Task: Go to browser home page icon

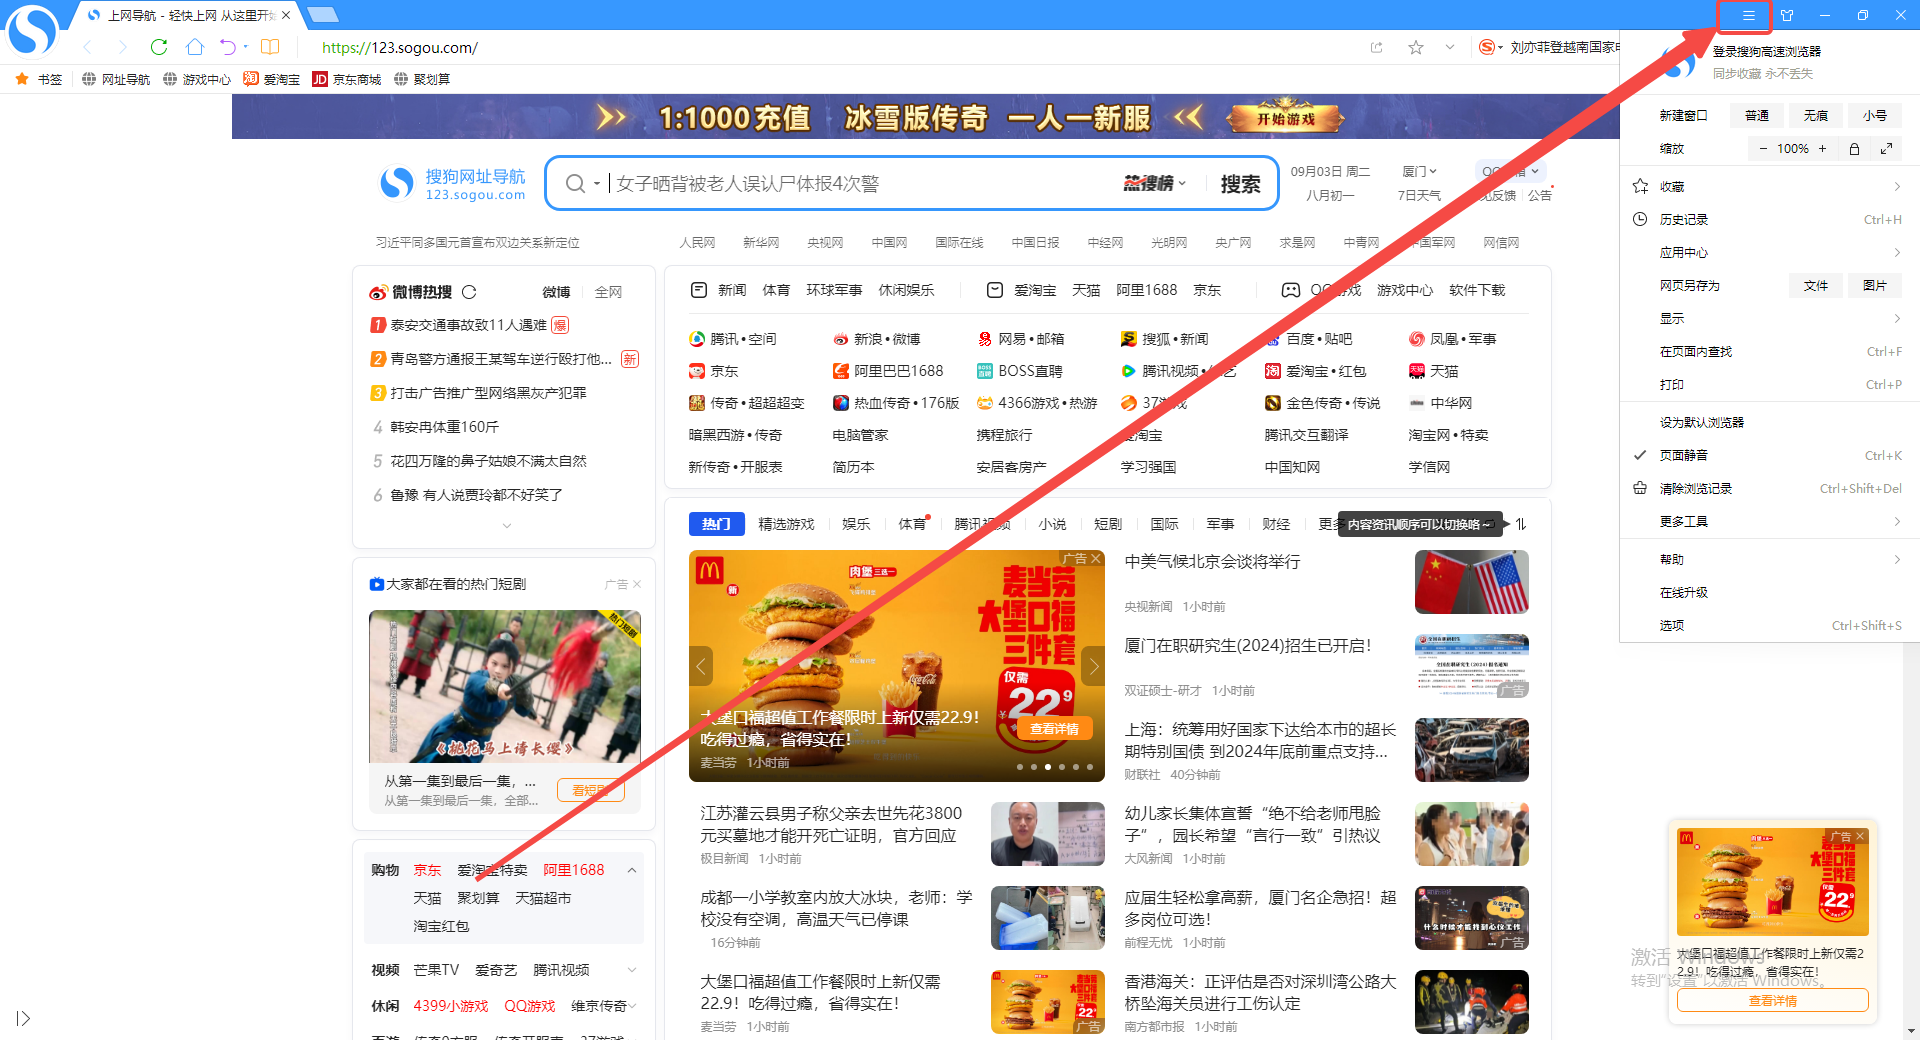Action: (x=195, y=47)
